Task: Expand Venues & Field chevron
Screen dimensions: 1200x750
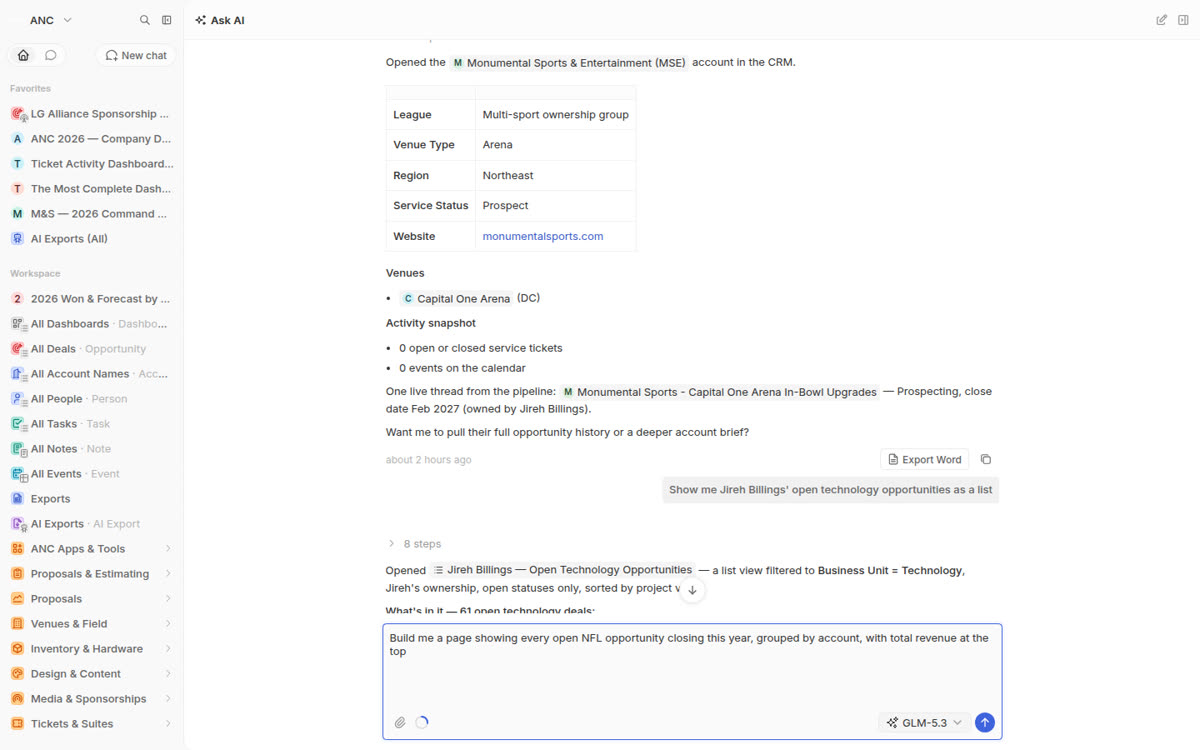Action: tap(168, 624)
